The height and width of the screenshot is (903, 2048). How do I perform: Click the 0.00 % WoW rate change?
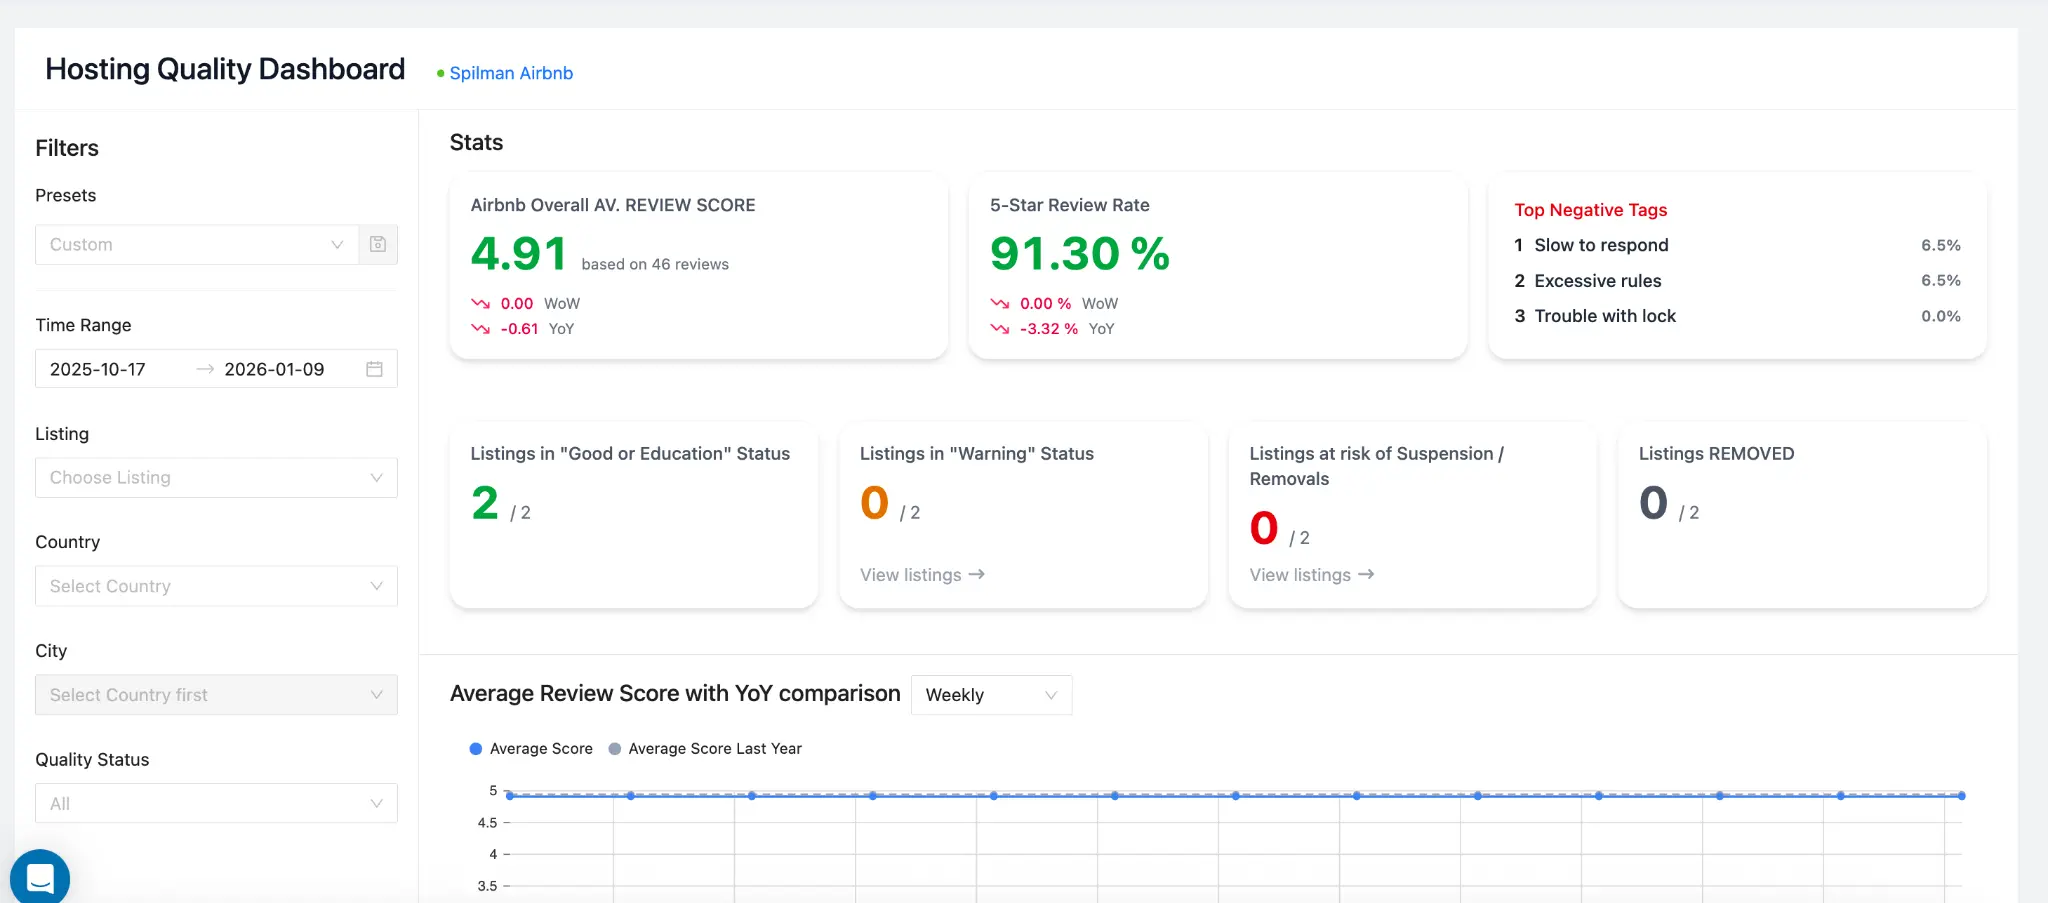pos(1045,304)
